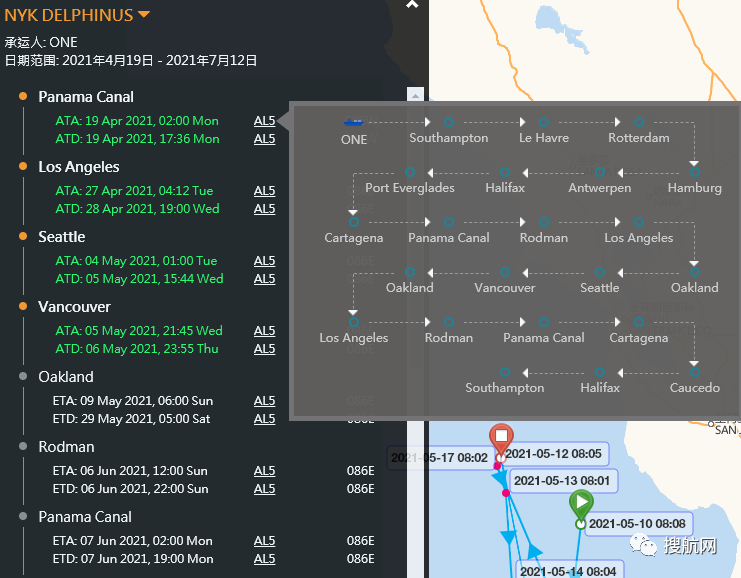741x578 pixels.
Task: Close the vessel schedule panel
Action: 412,5
